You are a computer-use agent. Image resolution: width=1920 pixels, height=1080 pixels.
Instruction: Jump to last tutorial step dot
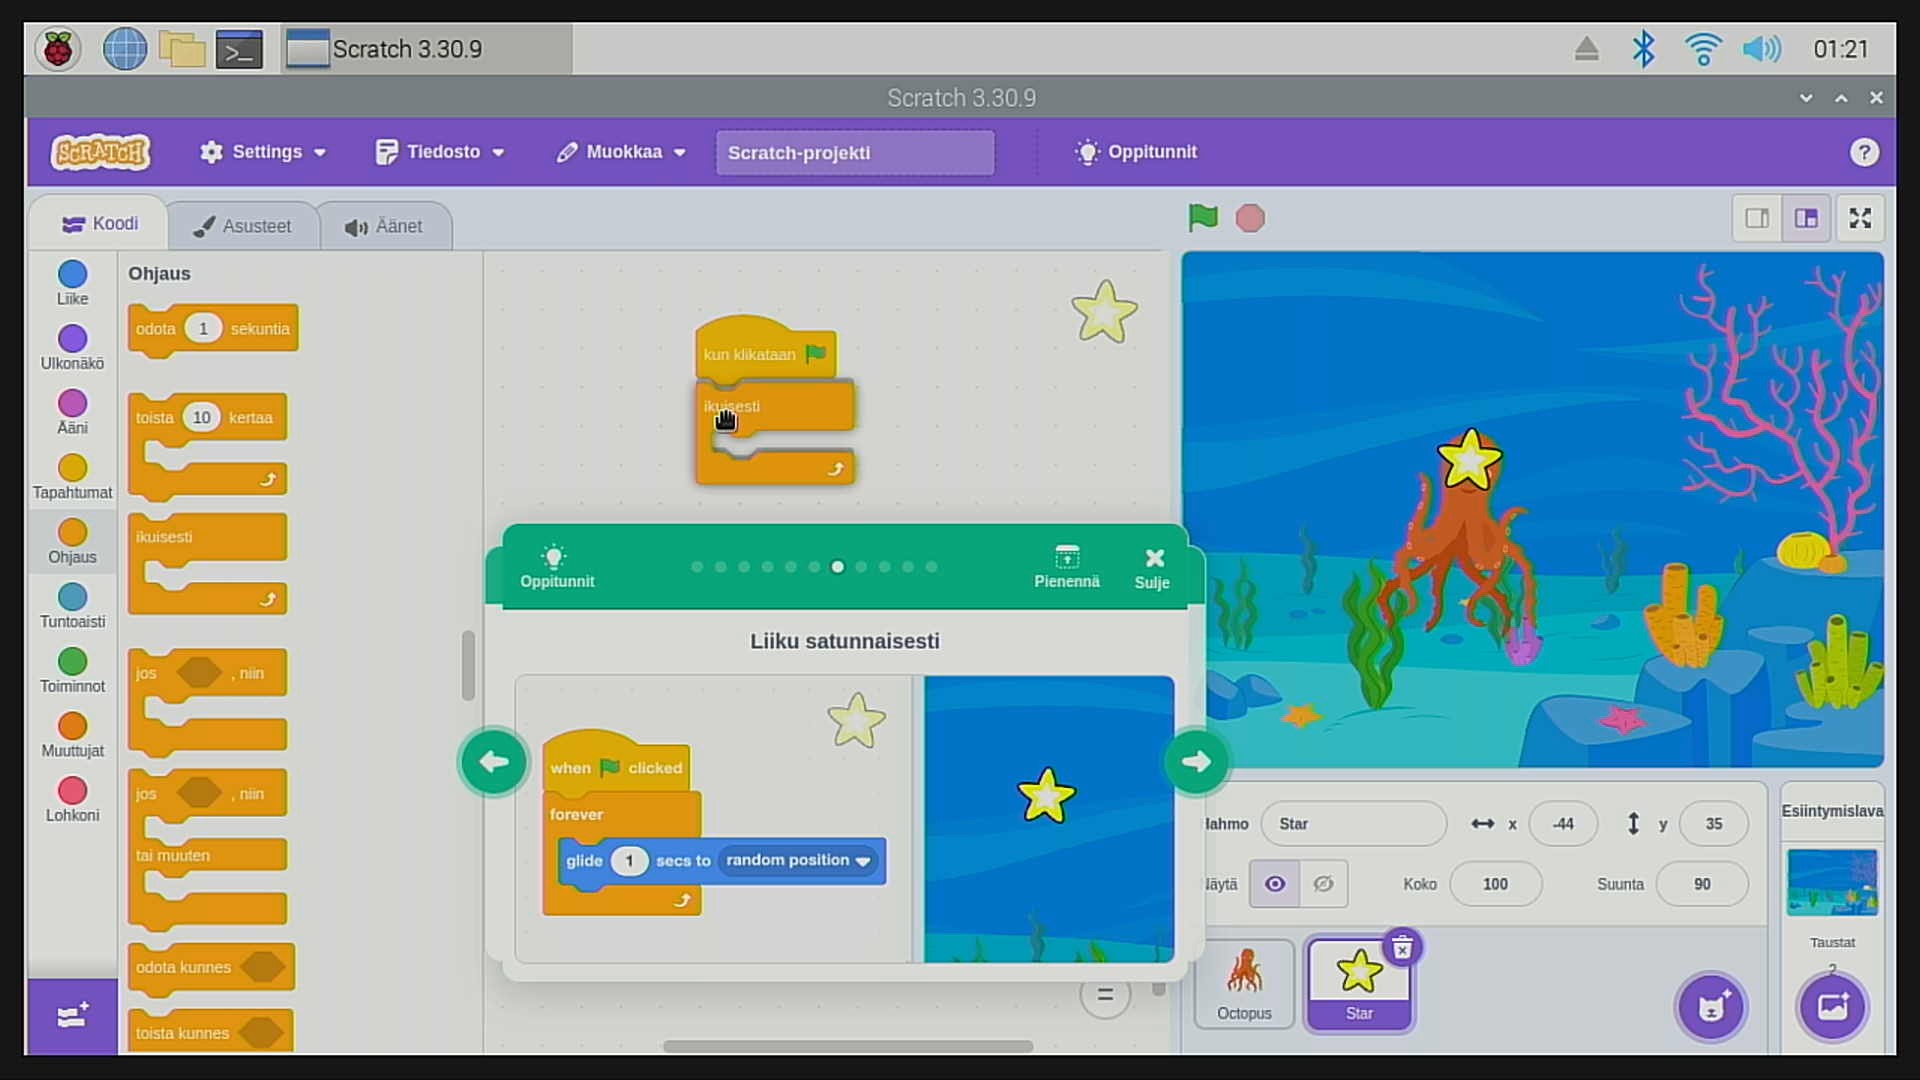pos(931,567)
